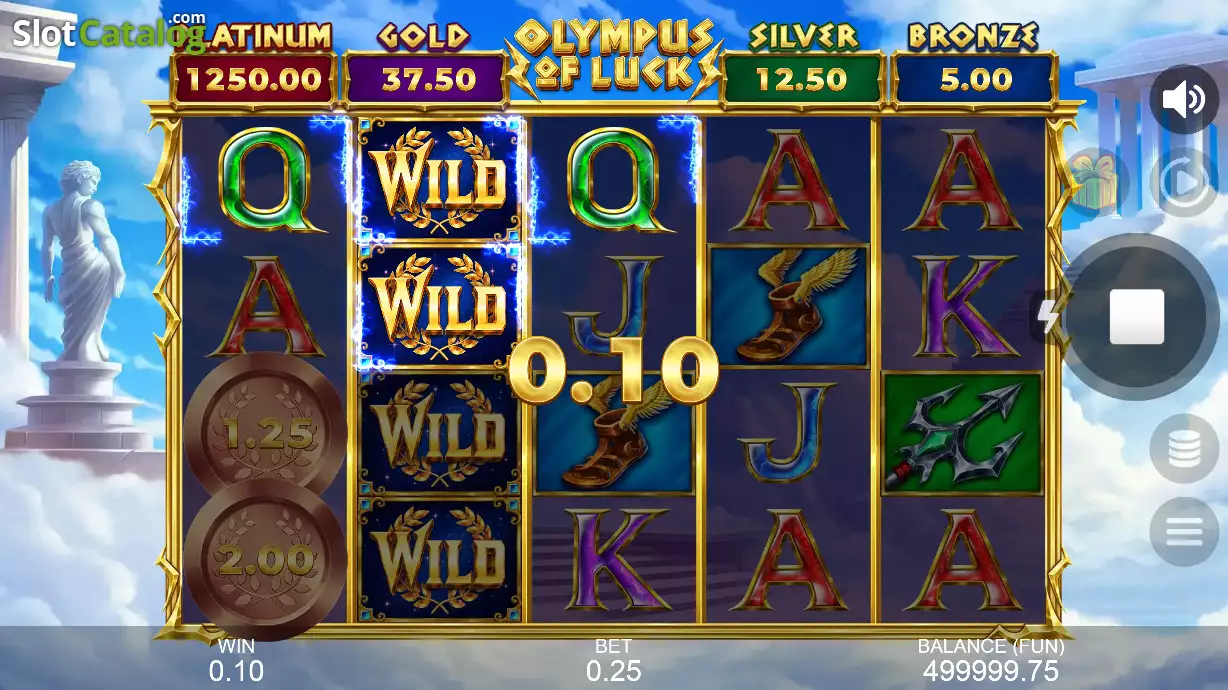Open the hamburger menu icon
1228x690 pixels.
pos(1184,532)
